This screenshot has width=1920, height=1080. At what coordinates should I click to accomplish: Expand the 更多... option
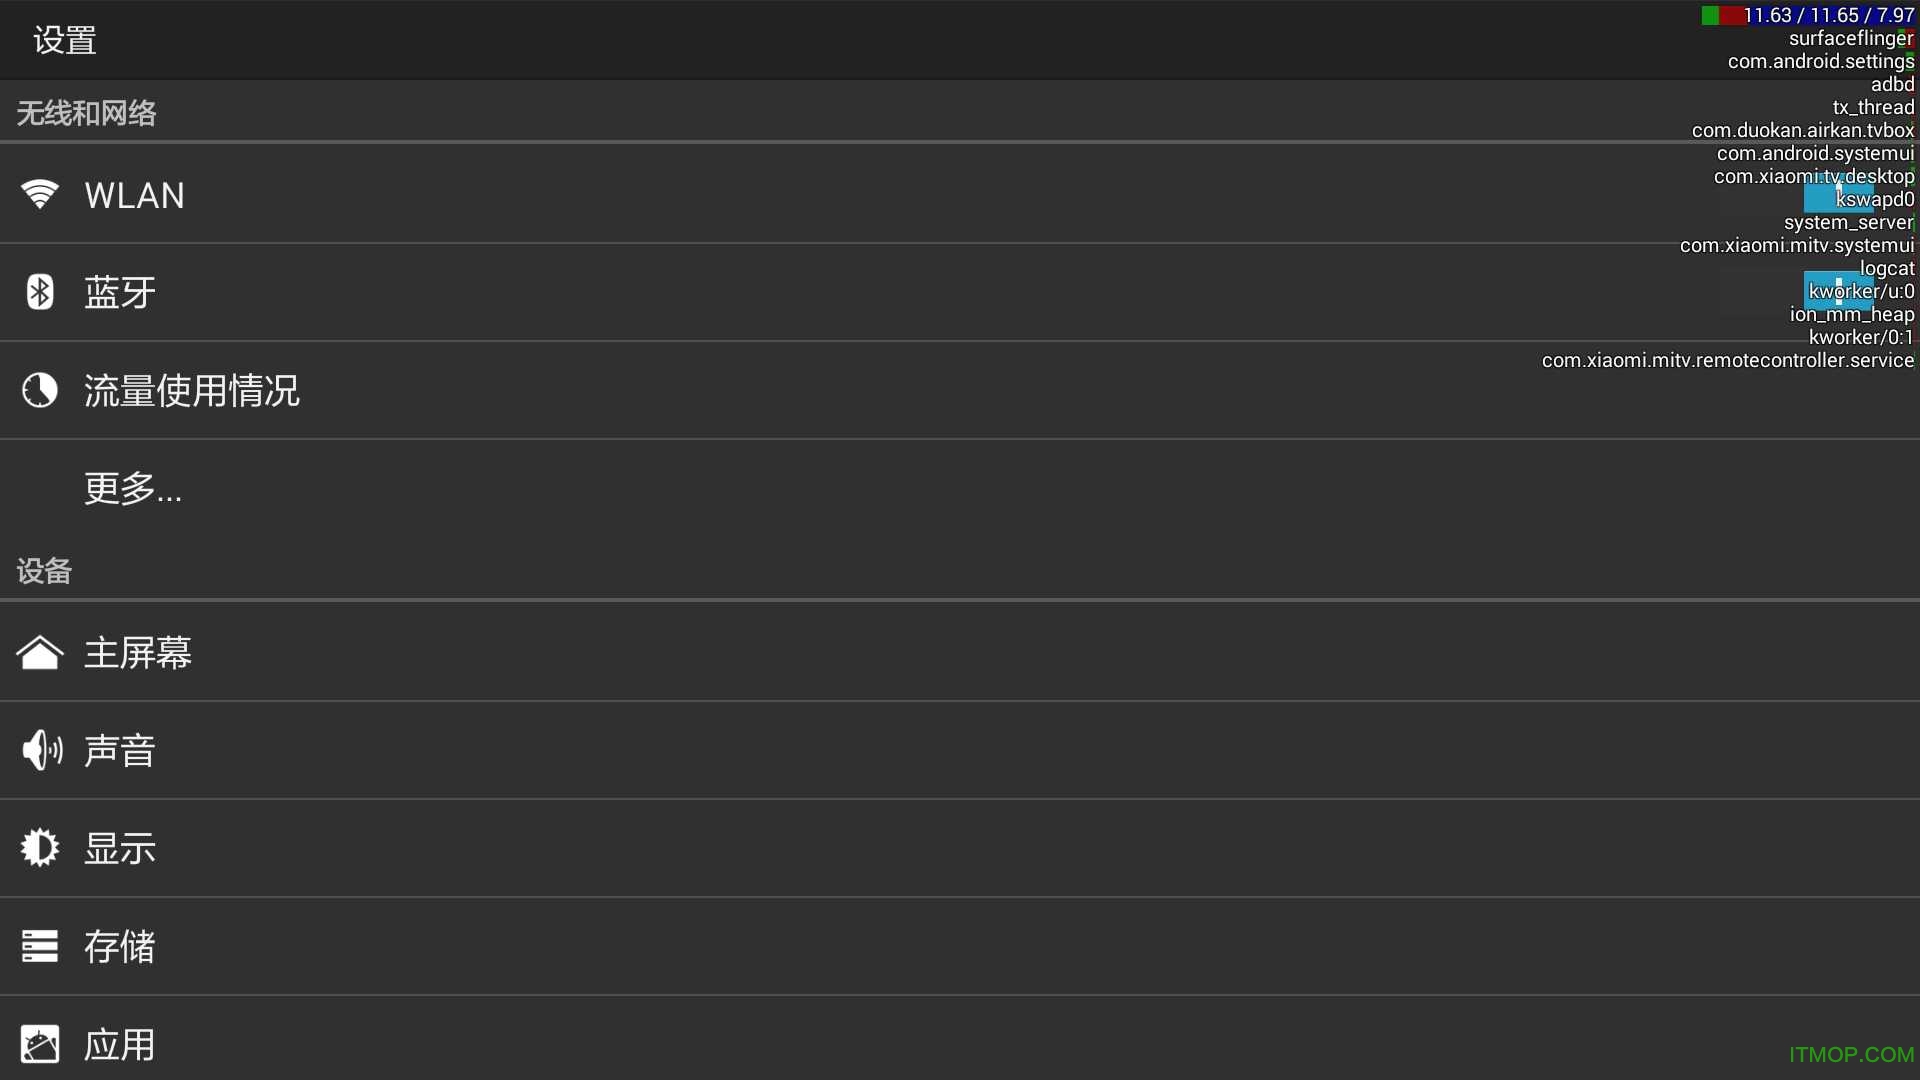[x=133, y=489]
